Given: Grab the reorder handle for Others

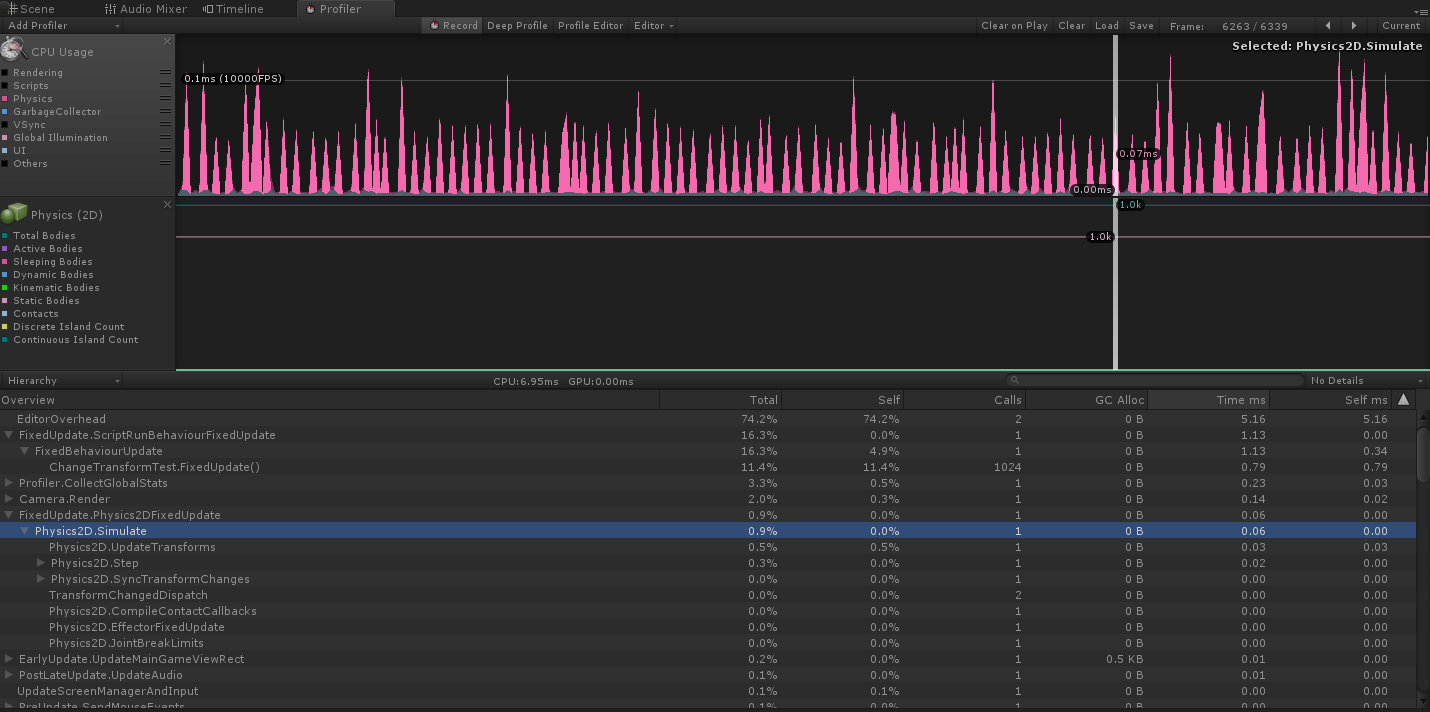Looking at the screenshot, I should tap(165, 163).
